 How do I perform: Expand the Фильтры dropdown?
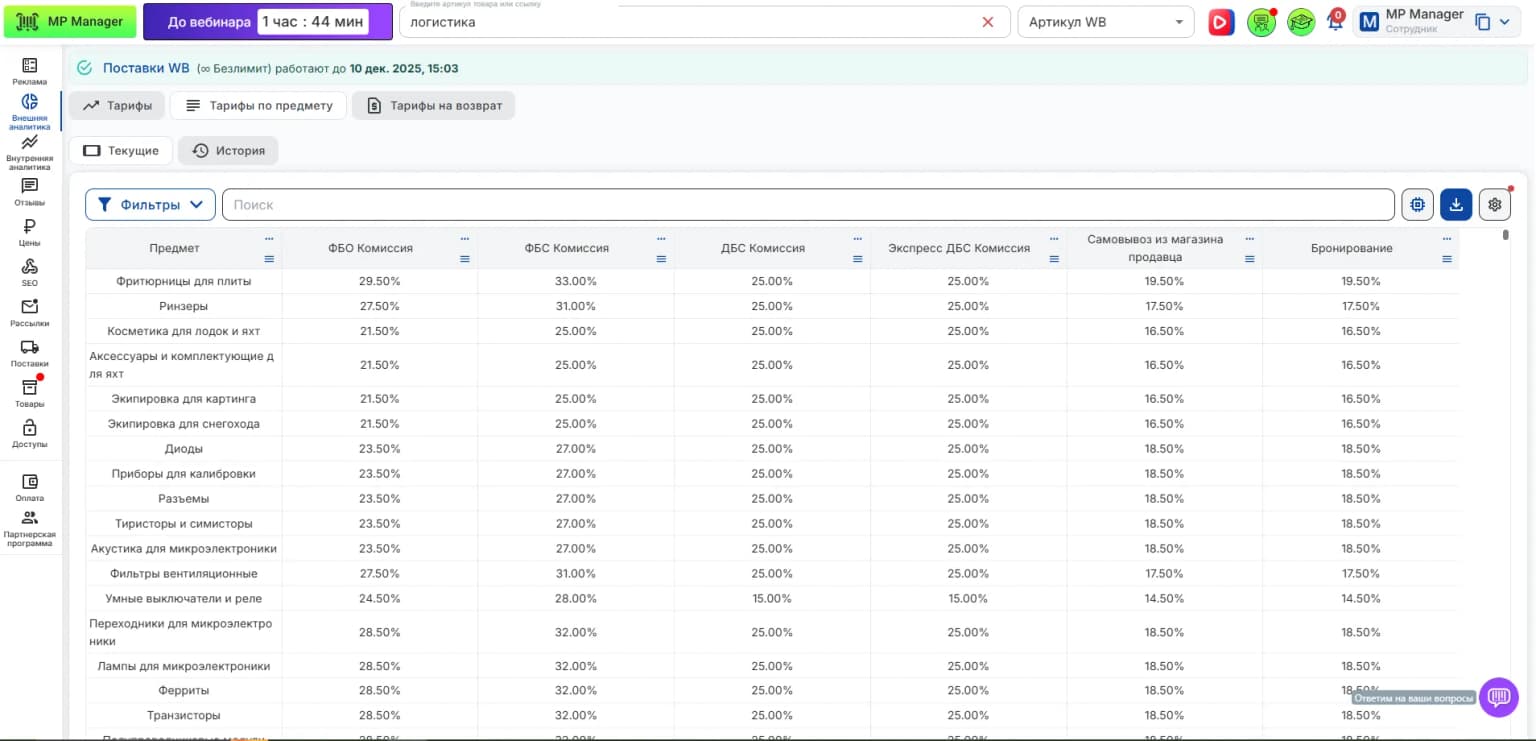click(x=150, y=204)
